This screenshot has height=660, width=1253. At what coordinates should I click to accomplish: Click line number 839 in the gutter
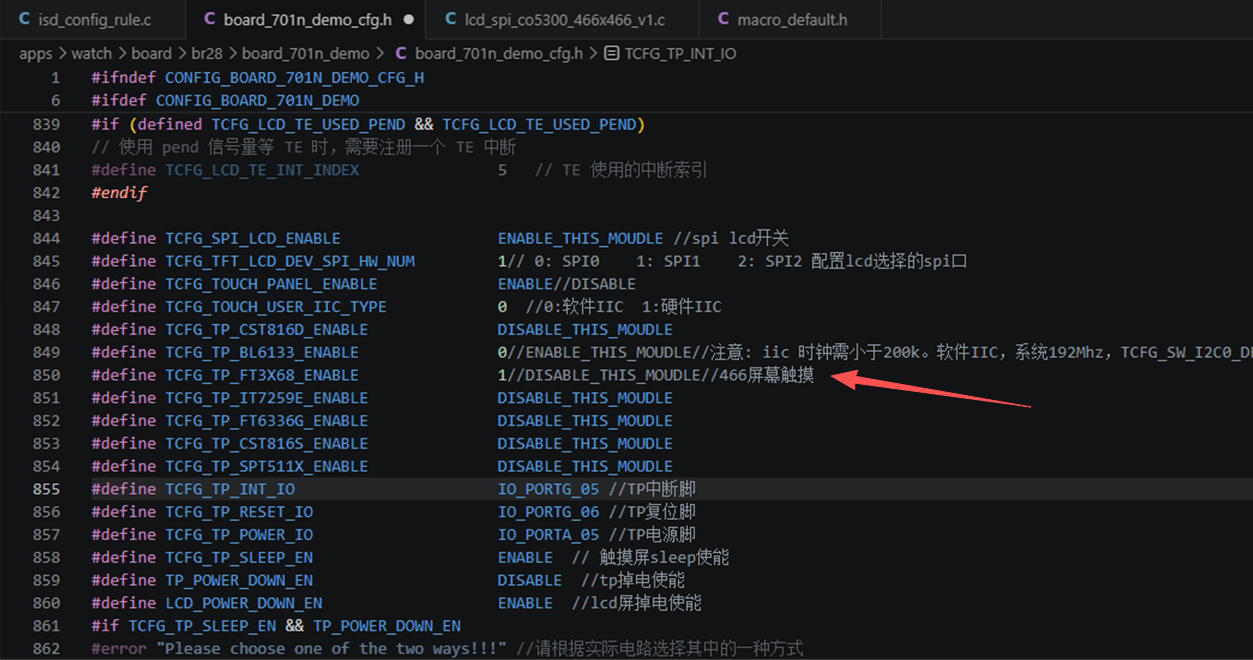[46, 125]
